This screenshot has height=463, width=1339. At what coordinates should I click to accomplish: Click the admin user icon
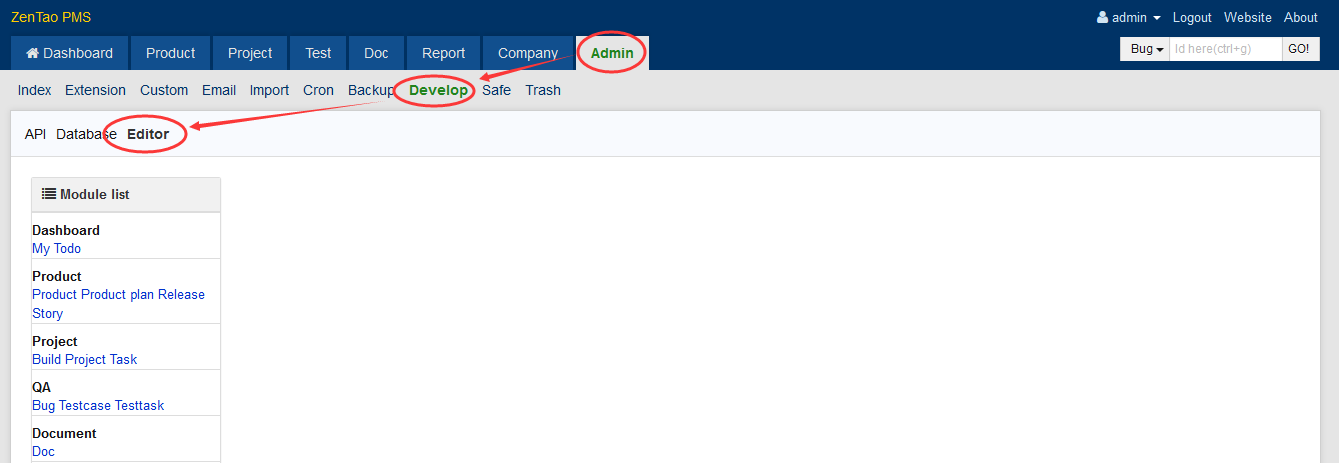(x=1102, y=17)
